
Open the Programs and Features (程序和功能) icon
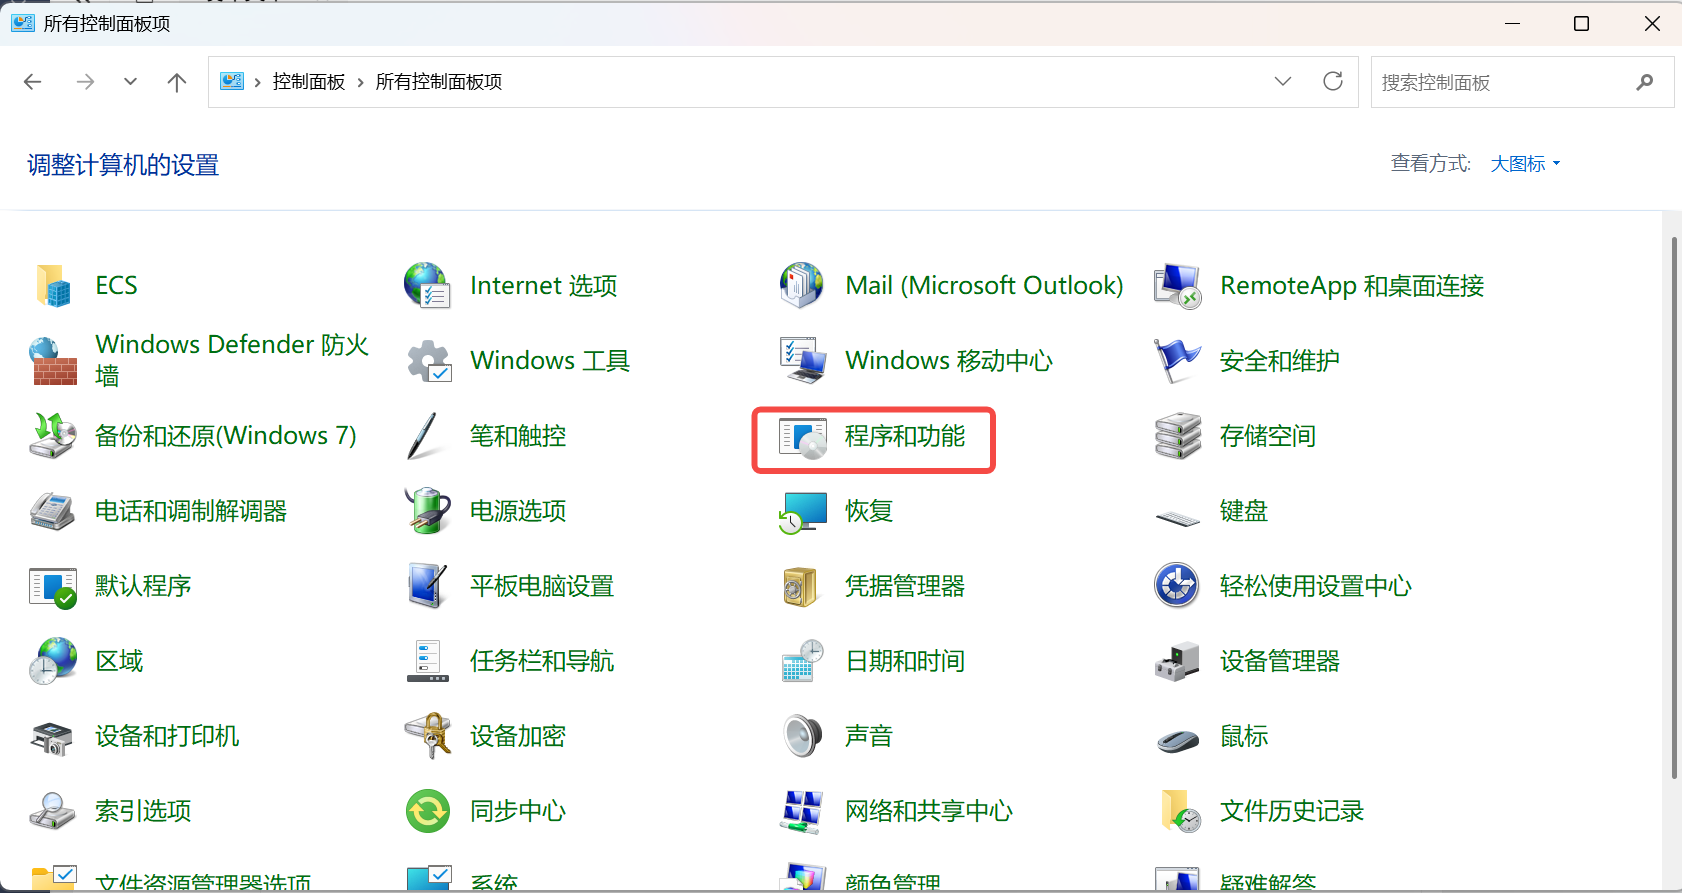pyautogui.click(x=803, y=437)
